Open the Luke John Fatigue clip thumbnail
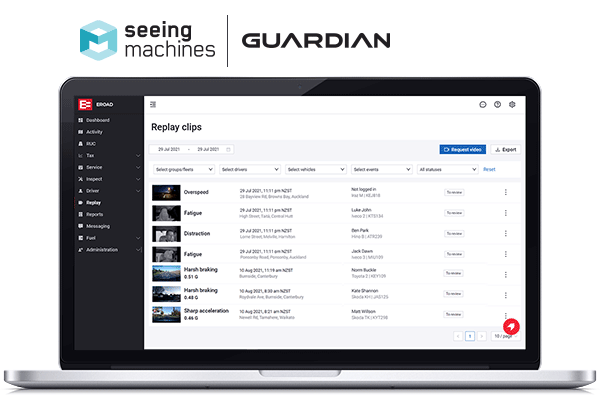Screen dimensions: 600x400 166,213
